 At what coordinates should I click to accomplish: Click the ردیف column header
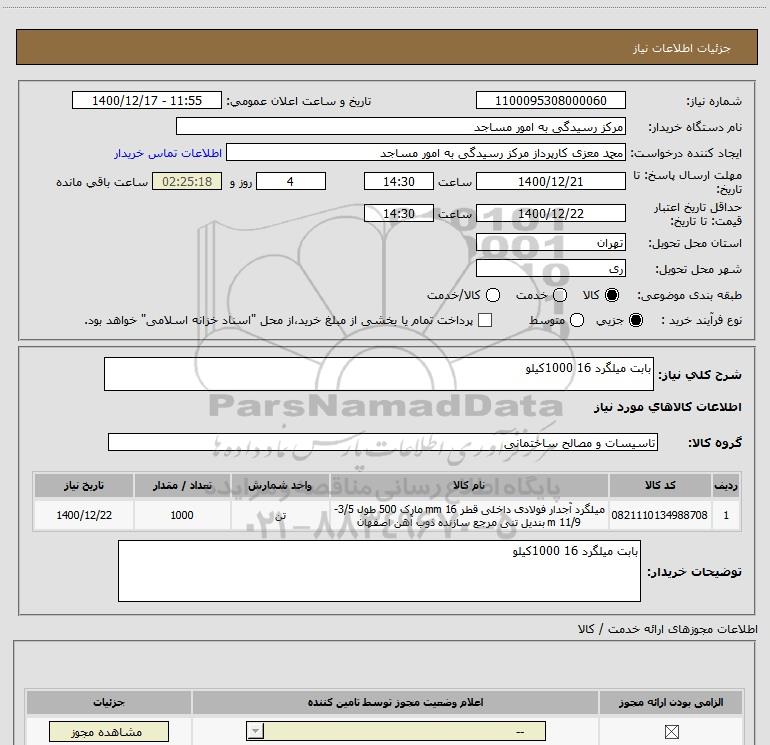pyautogui.click(x=726, y=485)
